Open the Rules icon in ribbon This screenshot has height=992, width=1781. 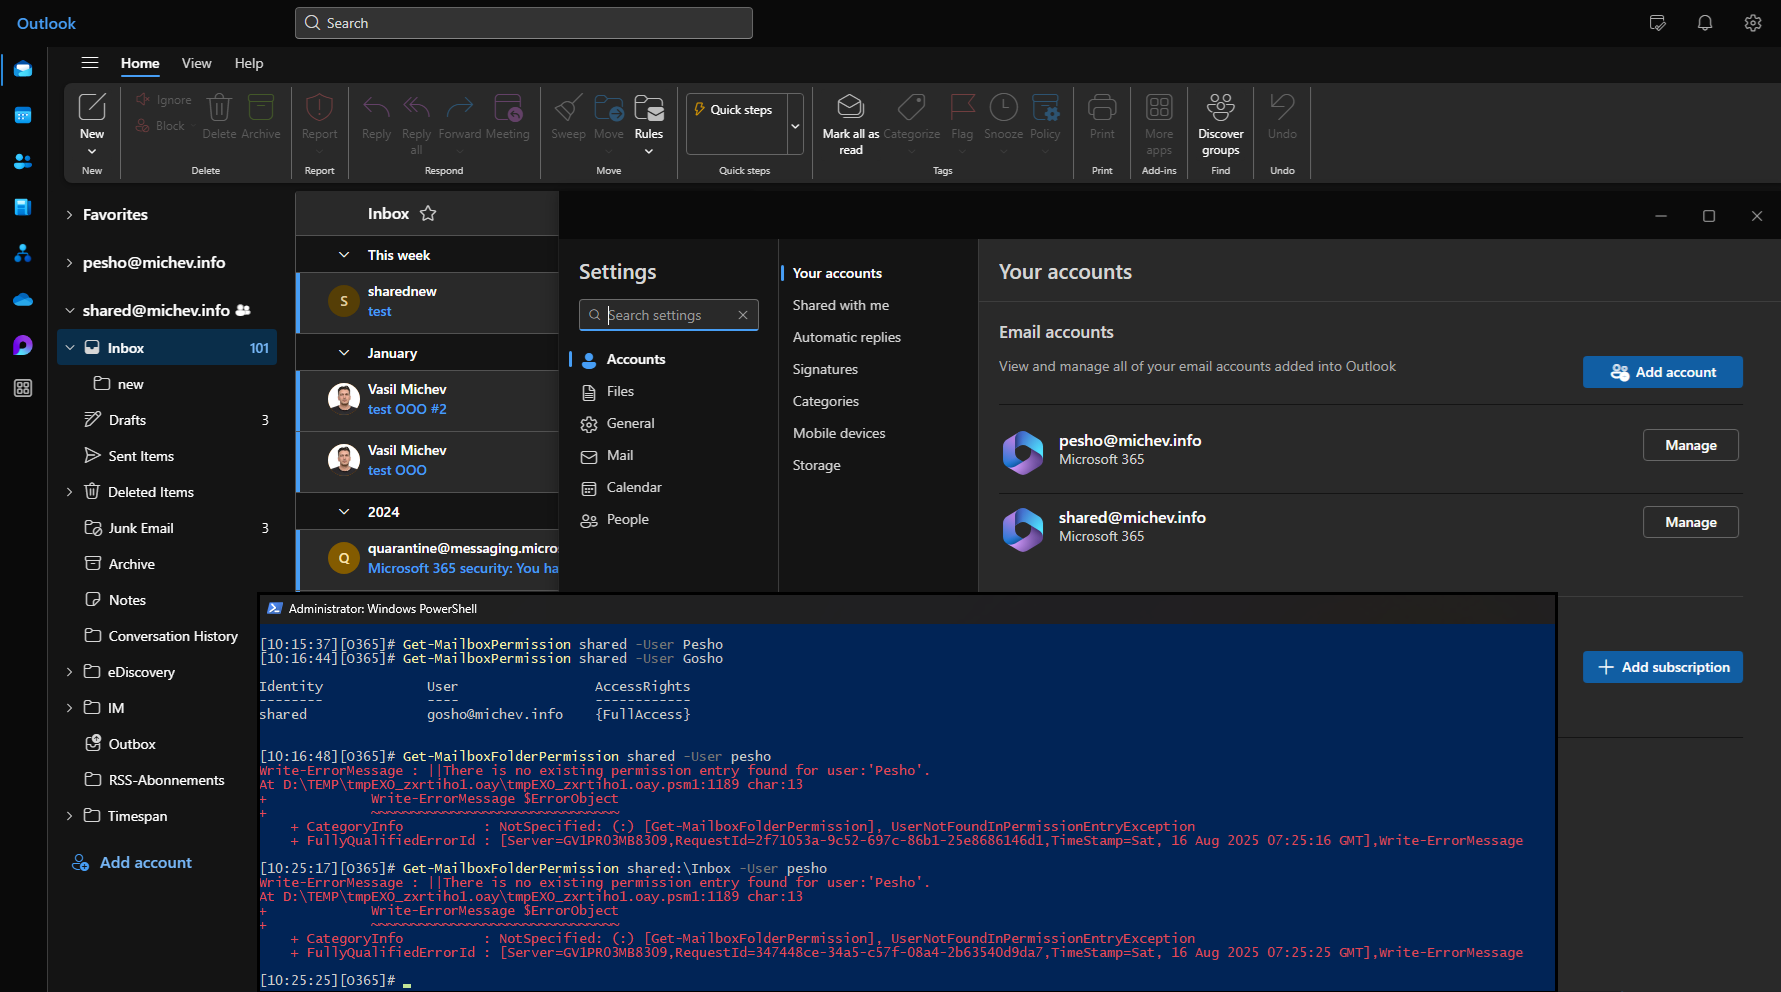tap(648, 108)
